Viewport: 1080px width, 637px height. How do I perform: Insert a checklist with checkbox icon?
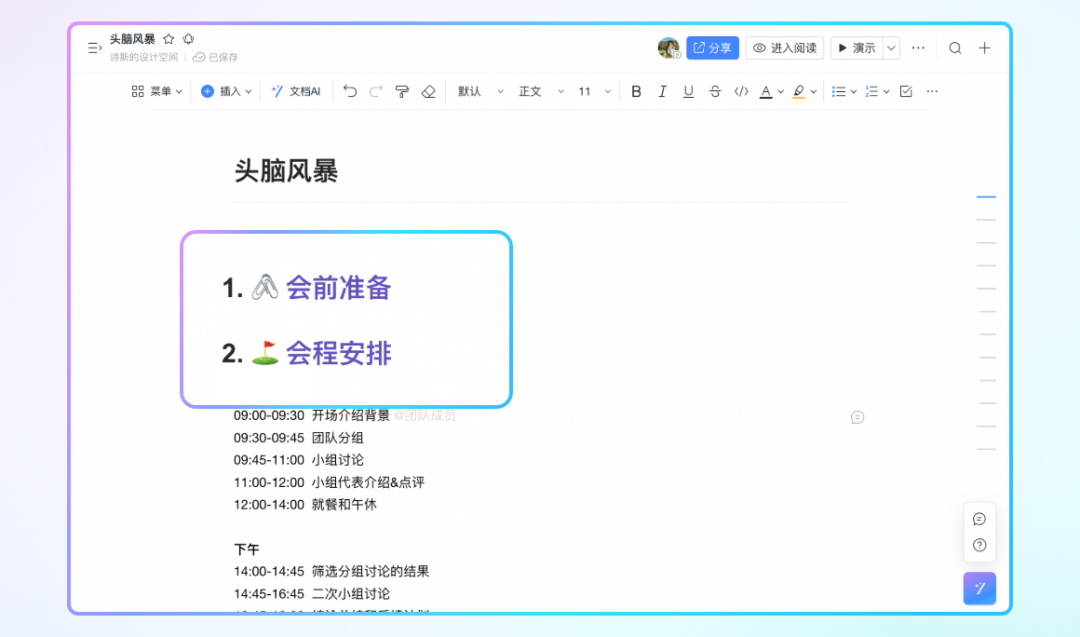906,91
